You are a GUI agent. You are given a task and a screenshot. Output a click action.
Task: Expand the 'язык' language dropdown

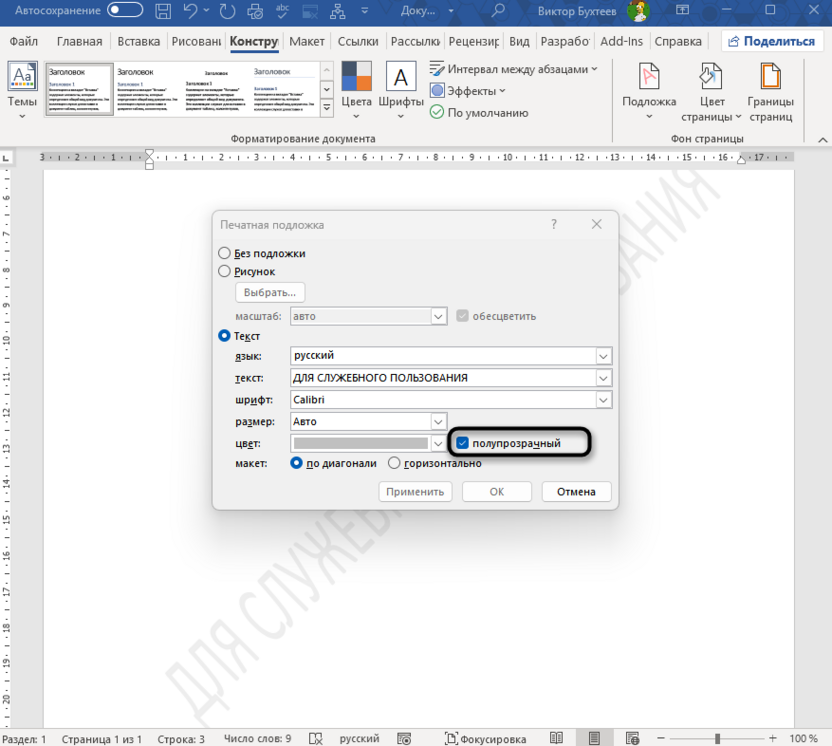(x=603, y=356)
